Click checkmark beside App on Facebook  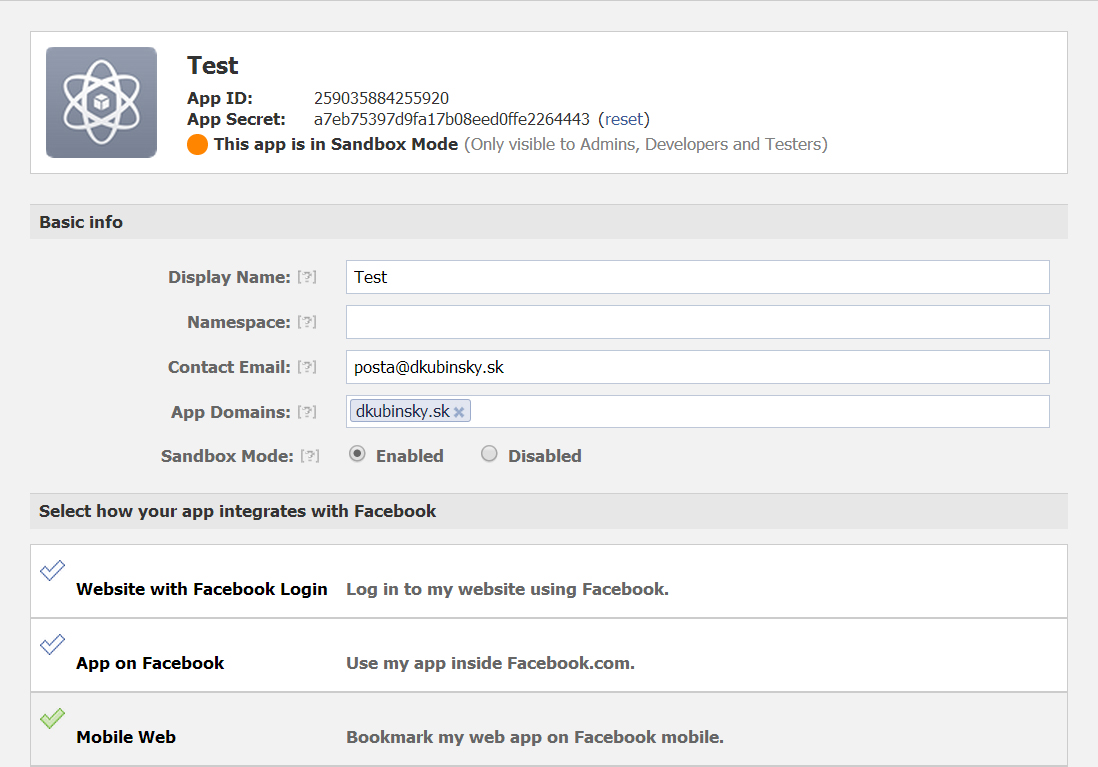(52, 644)
